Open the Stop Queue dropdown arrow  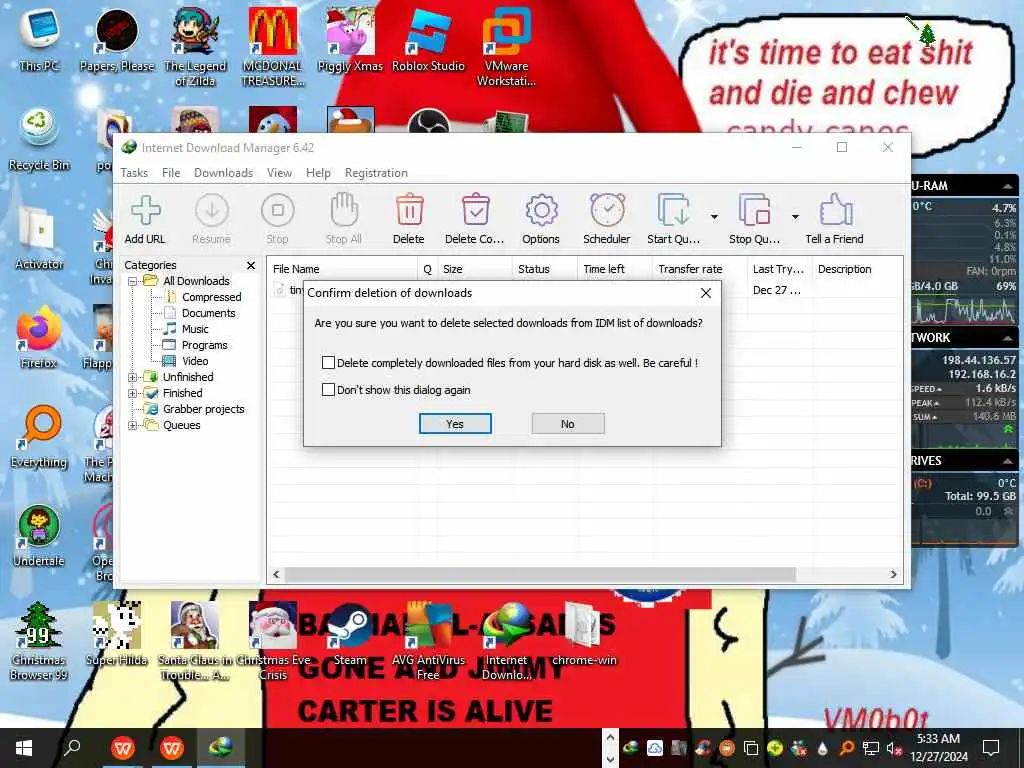click(795, 216)
